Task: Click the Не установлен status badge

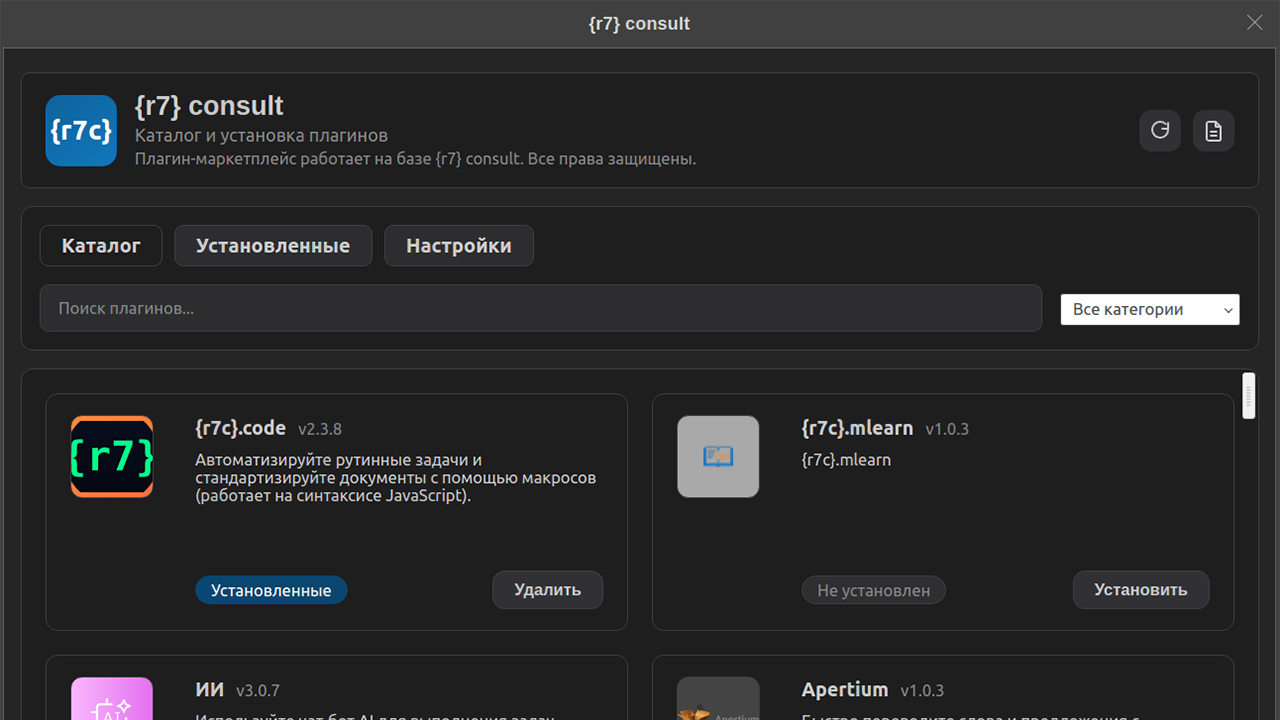Action: pos(873,590)
